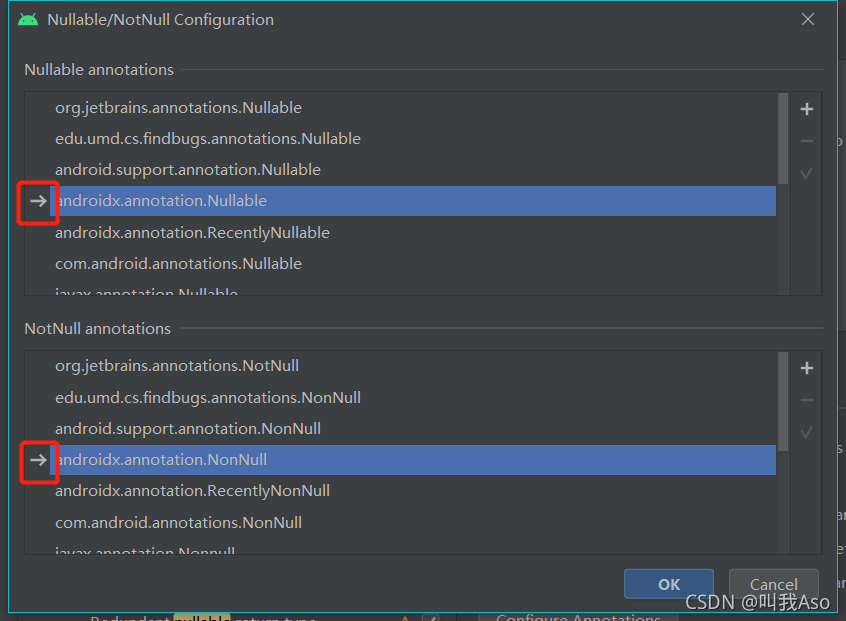Screen dimensions: 846x621
Task: Close the Nullable/NotNull Configuration dialog
Action: pyautogui.click(x=808, y=19)
